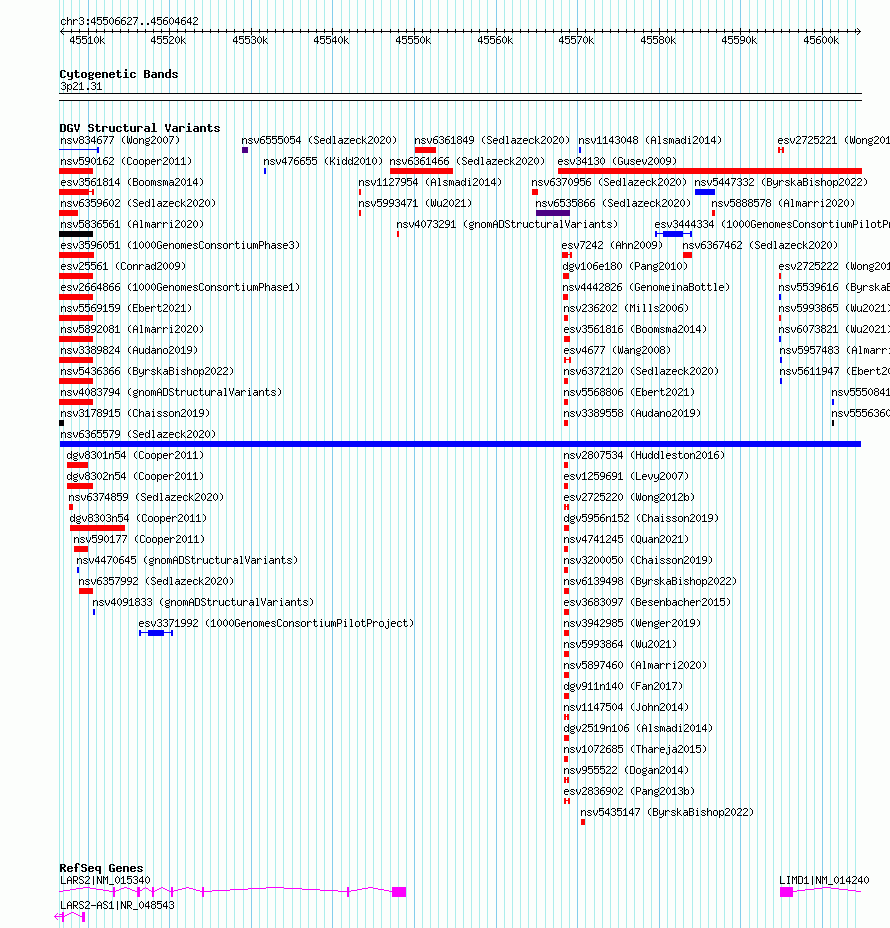Open the LIMD1|NM_014240 gene label

point(824,880)
